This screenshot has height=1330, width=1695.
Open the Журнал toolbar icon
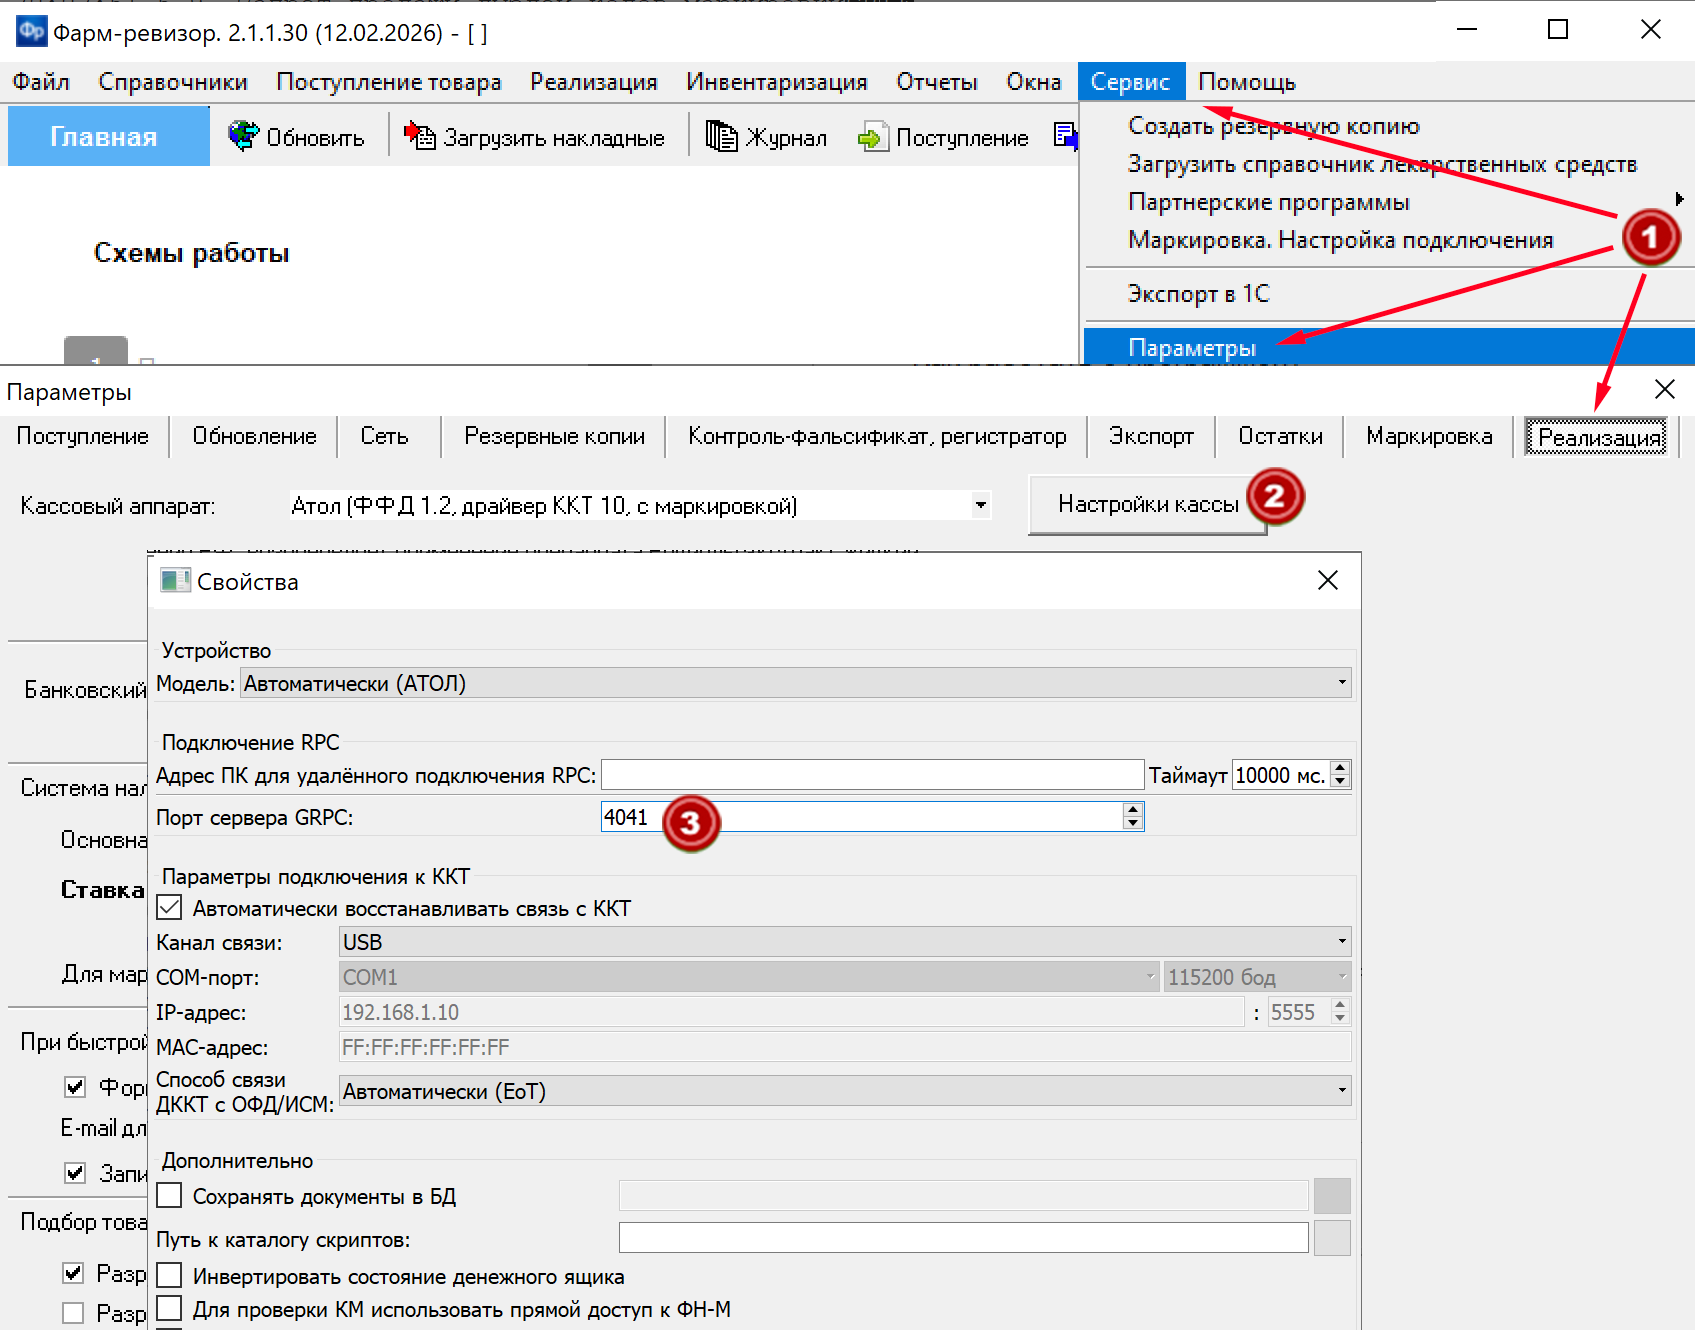click(x=721, y=136)
